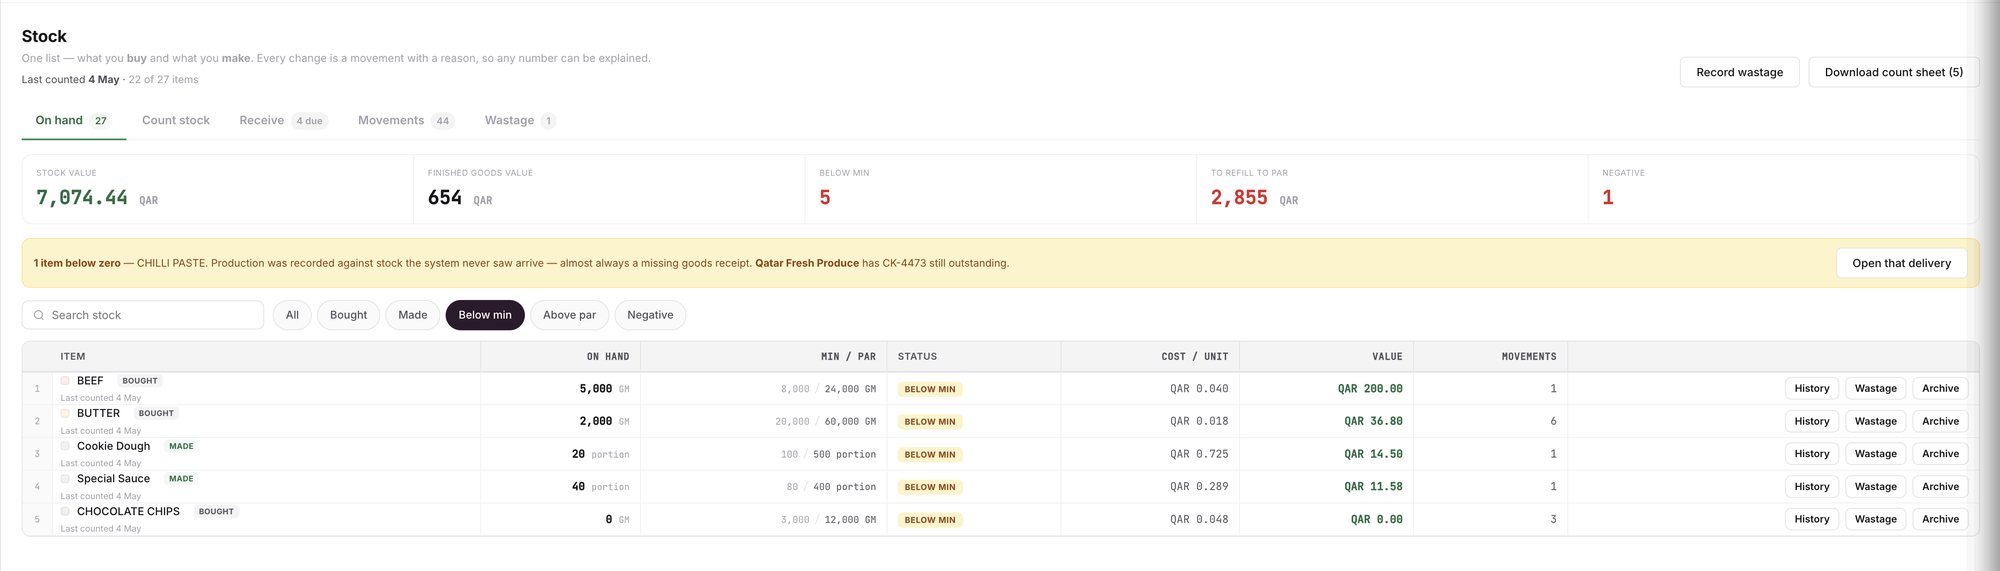The image size is (2000, 571).
Task: Archive the CHOCOLATE CHIPS item
Action: 1940,519
